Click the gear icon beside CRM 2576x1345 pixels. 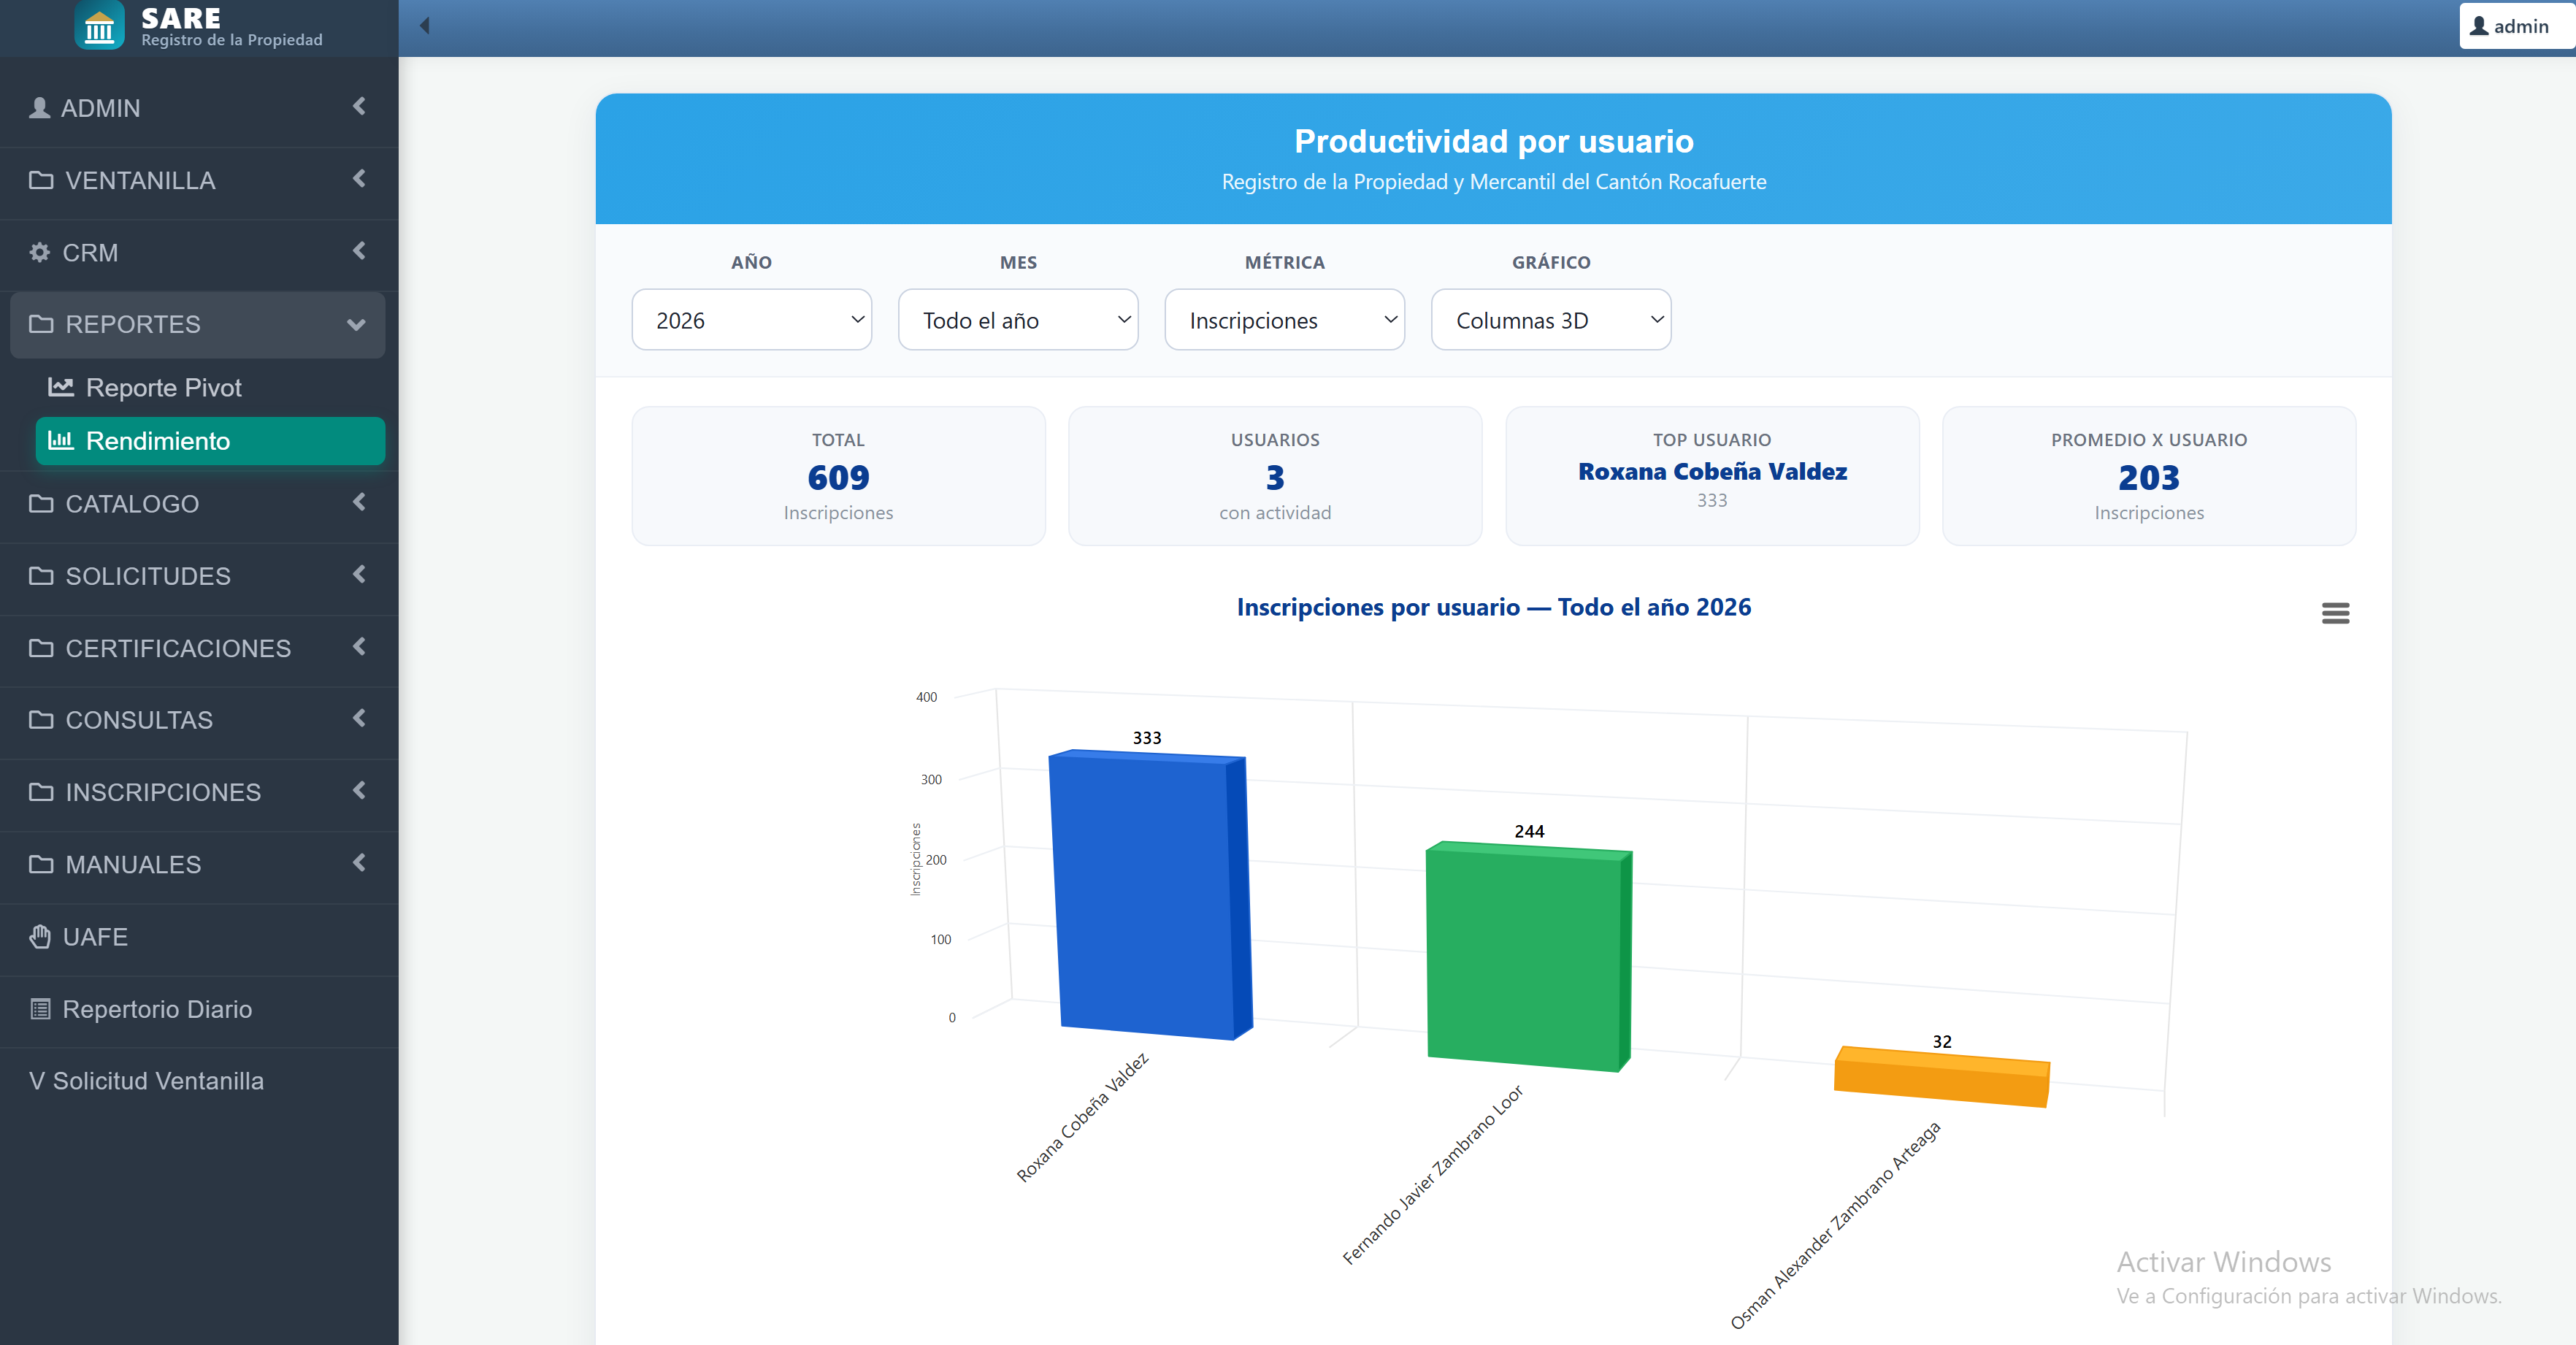(39, 252)
